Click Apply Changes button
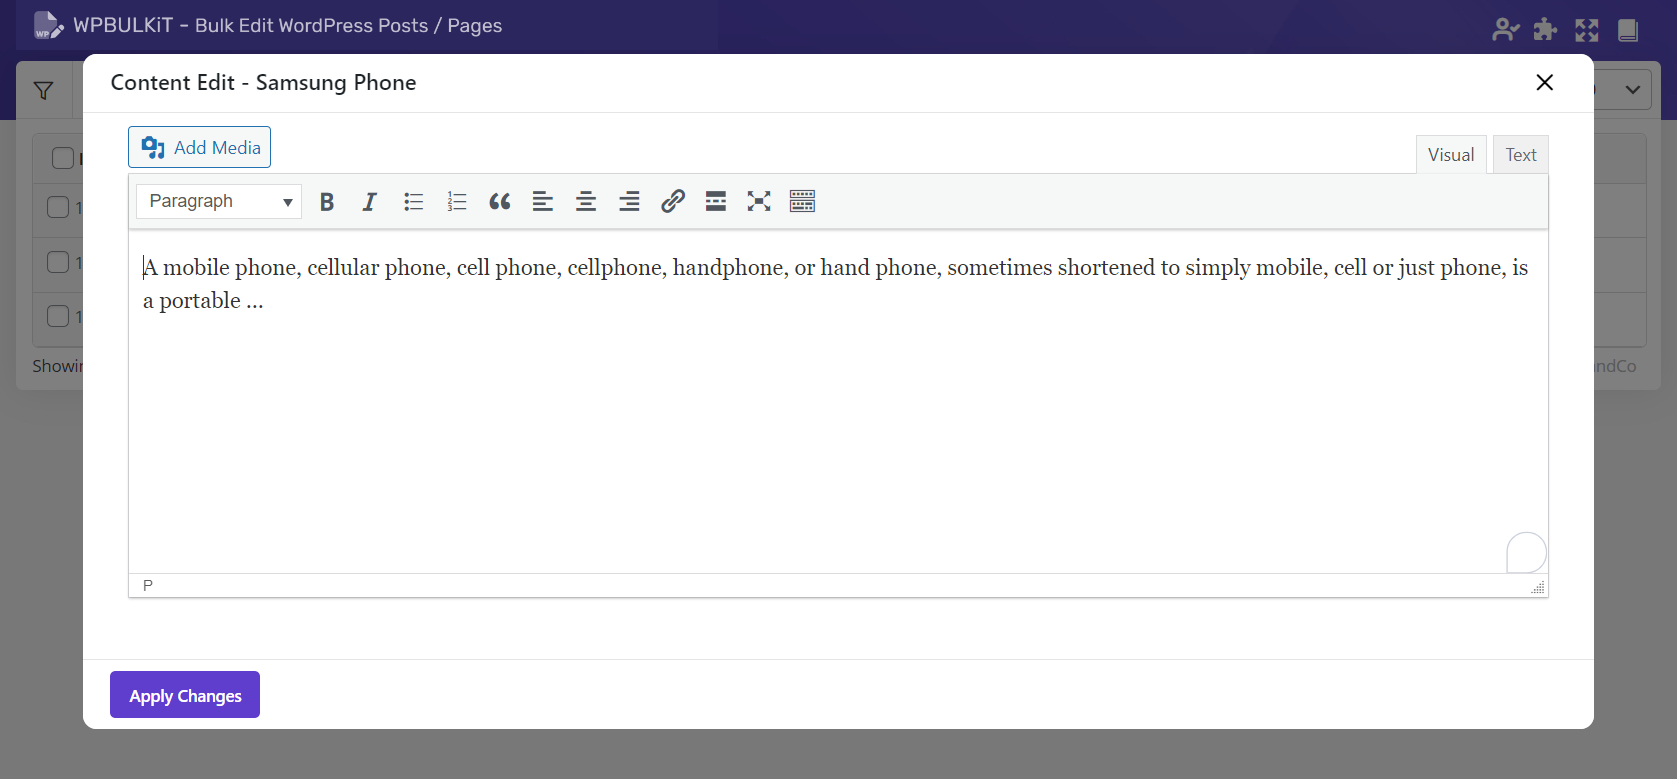 [x=185, y=695]
